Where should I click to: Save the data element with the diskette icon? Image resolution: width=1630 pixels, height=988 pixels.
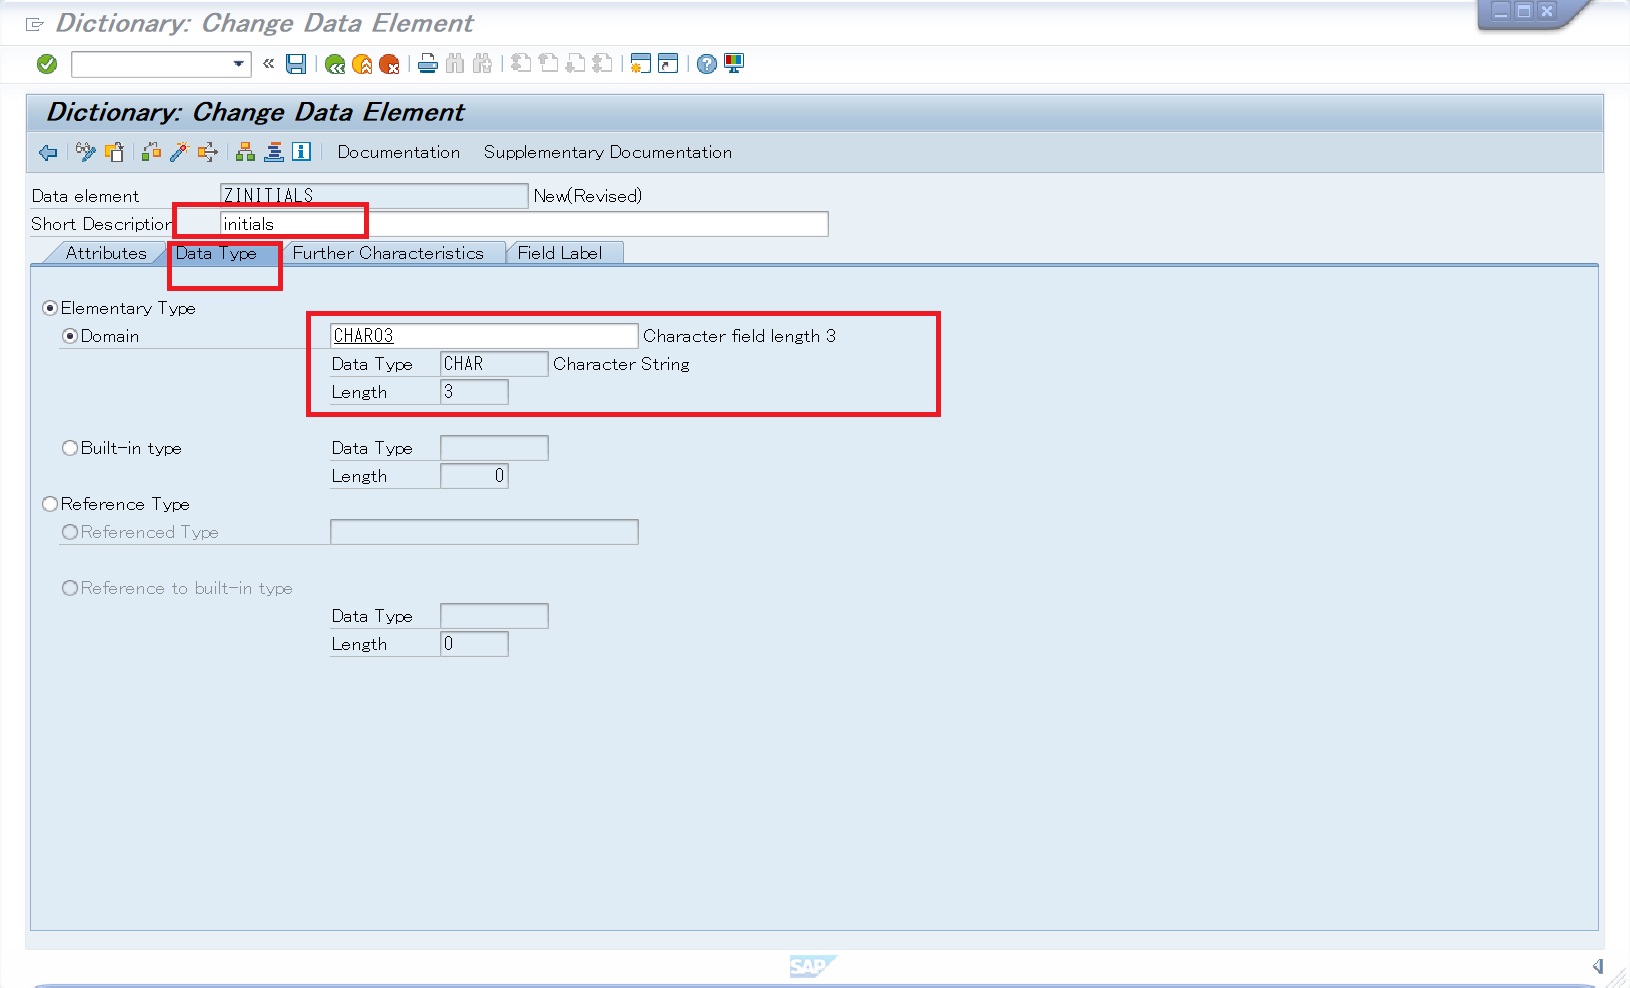coord(296,64)
